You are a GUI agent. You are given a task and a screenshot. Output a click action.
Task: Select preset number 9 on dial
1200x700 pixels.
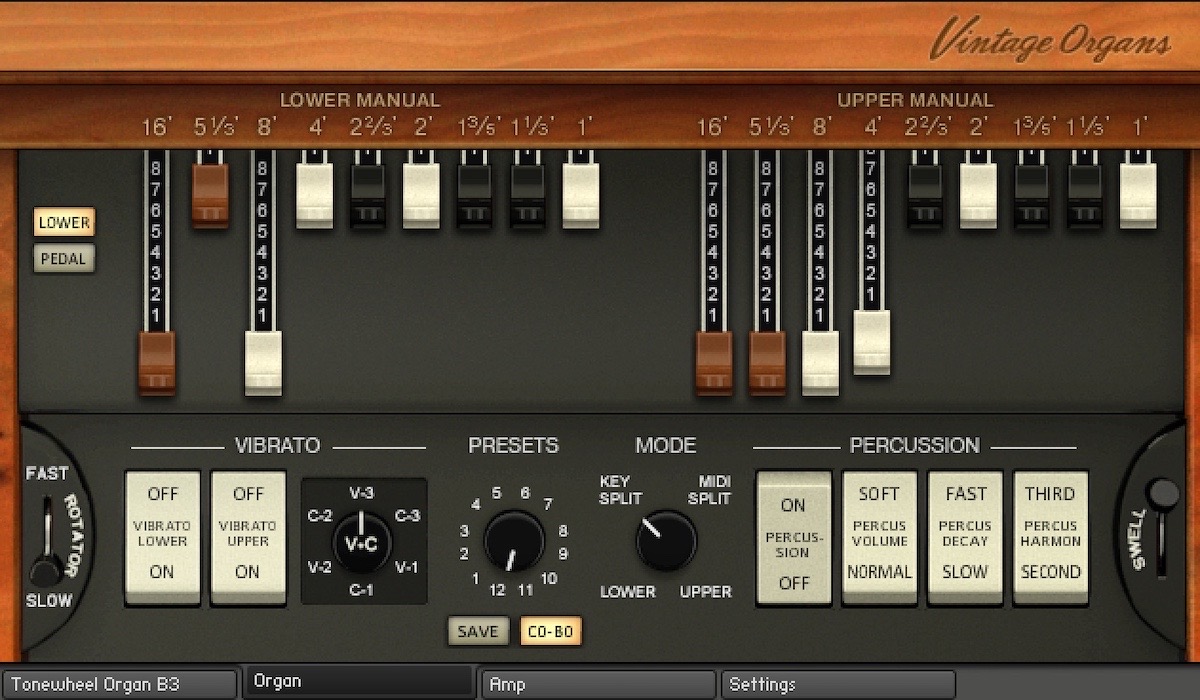[x=563, y=553]
